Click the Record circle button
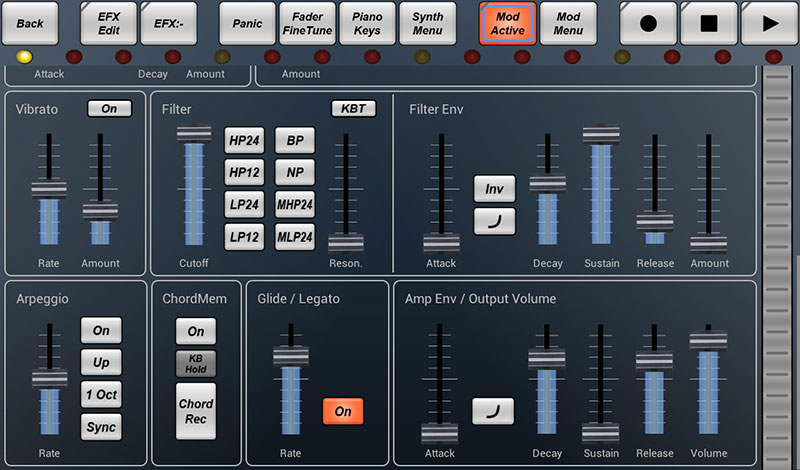The width and height of the screenshot is (800, 470). pos(648,23)
